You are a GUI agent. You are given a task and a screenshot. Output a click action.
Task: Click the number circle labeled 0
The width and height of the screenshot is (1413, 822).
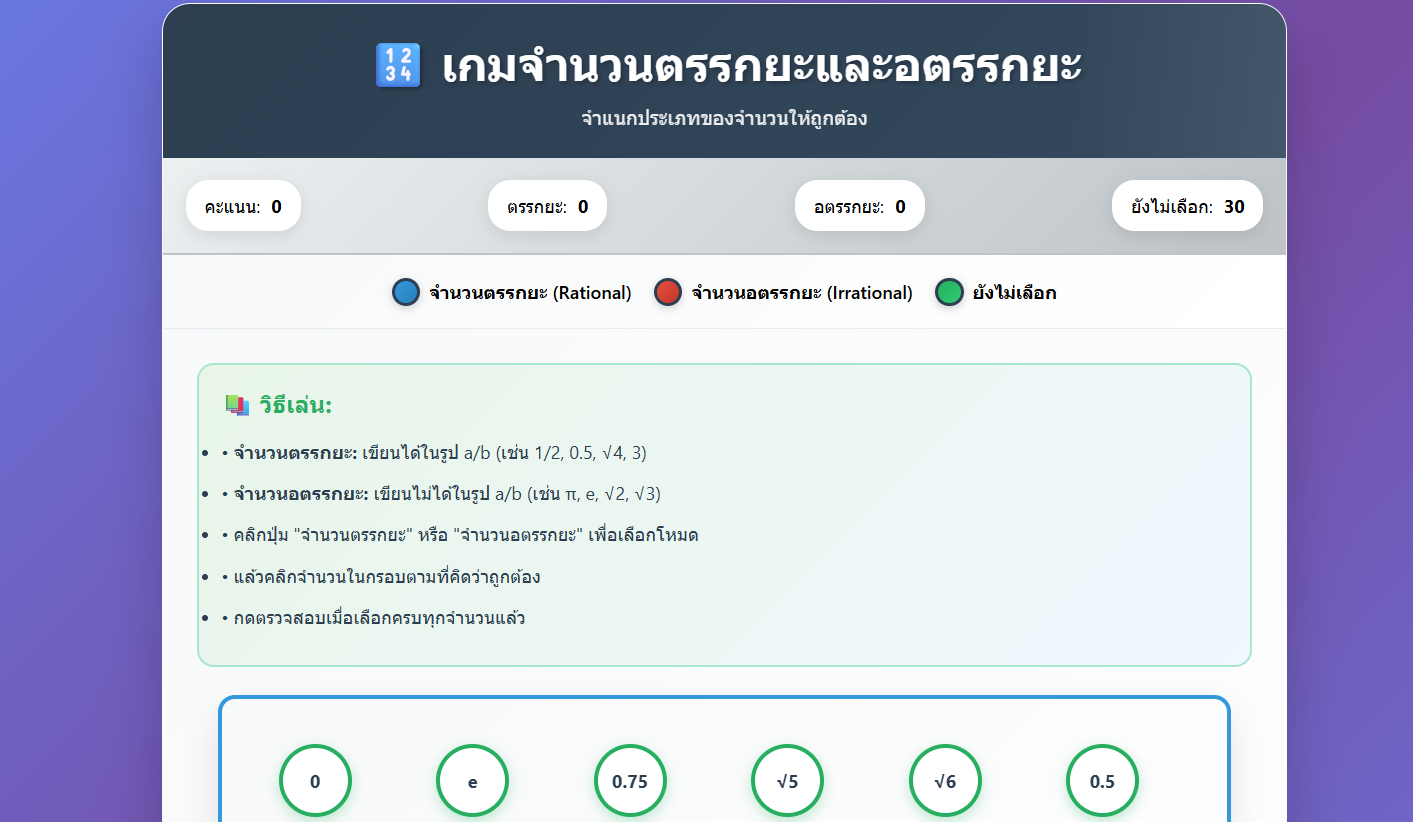[315, 781]
